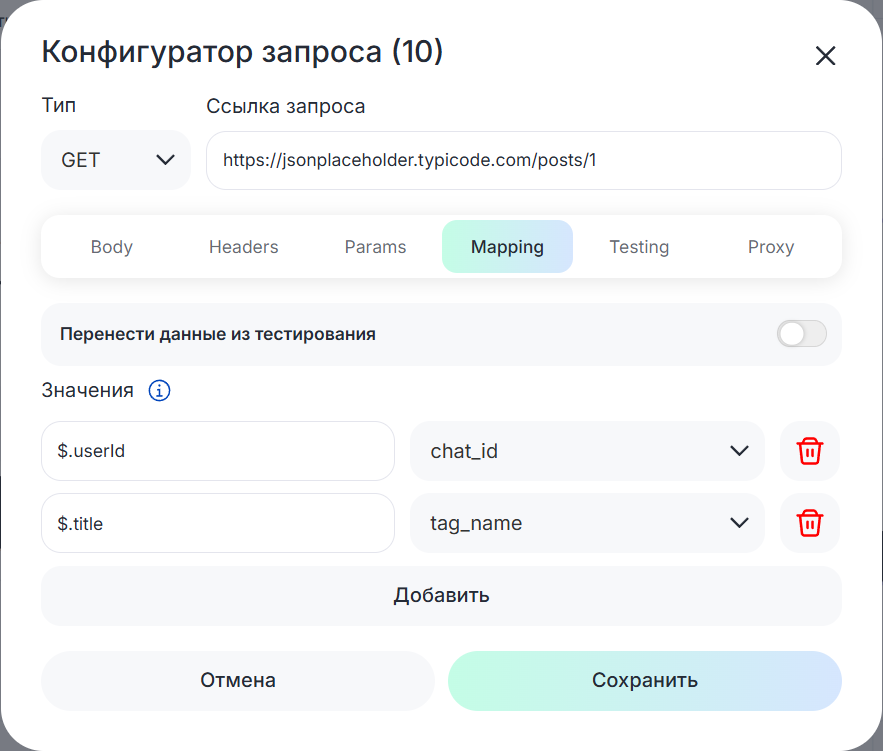Open the Headers tab
883x751 pixels.
click(x=243, y=247)
